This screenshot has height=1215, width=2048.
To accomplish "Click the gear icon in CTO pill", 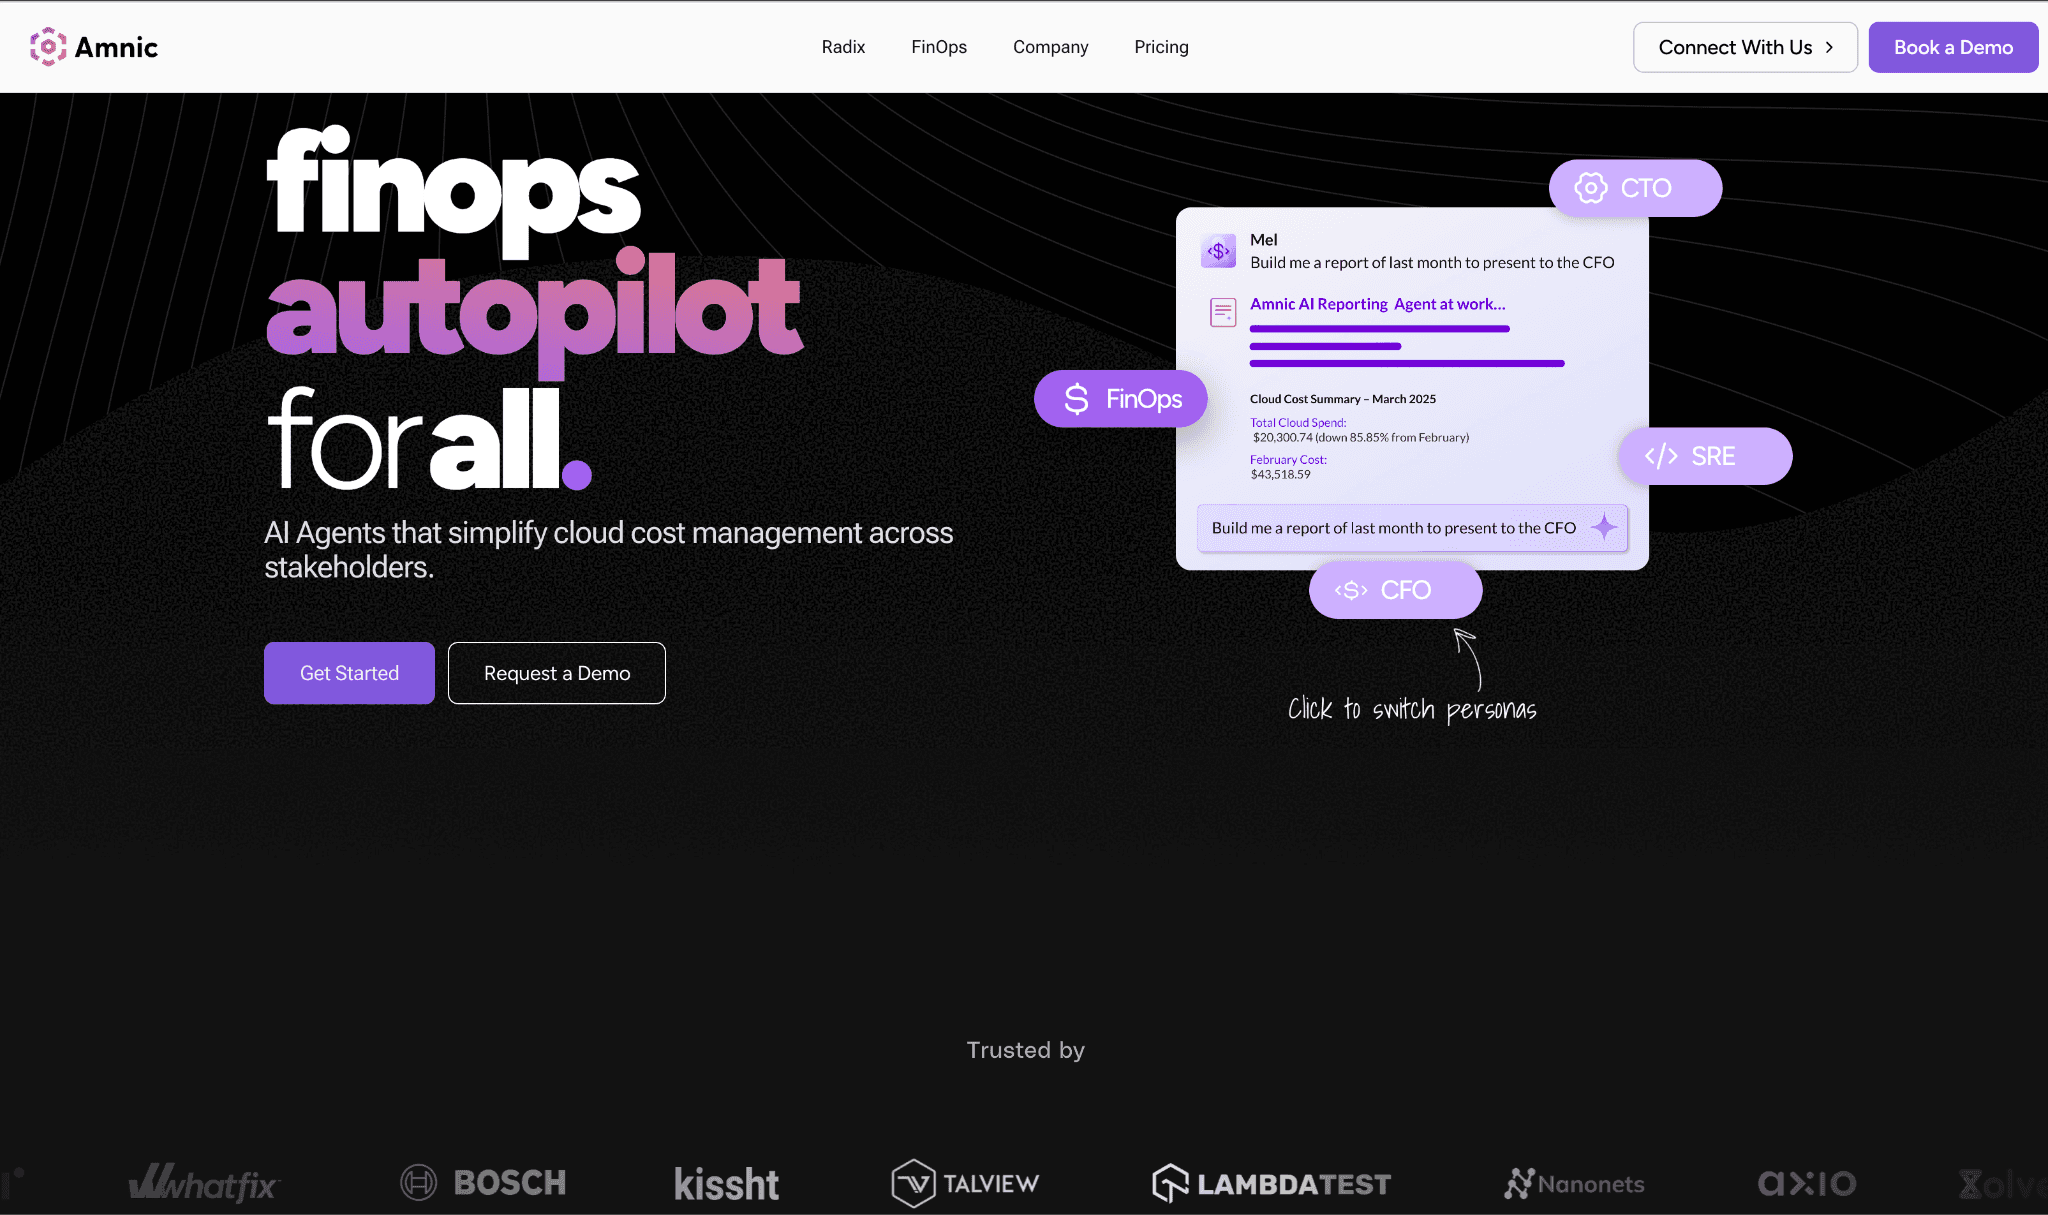I will tap(1590, 188).
